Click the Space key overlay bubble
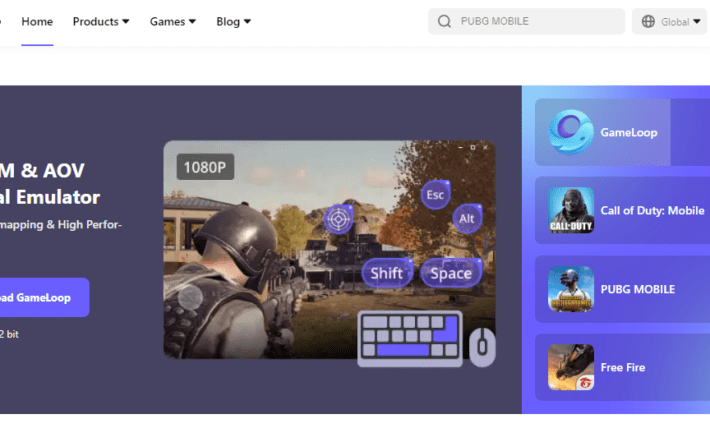Viewport: 710px width, 428px height. point(451,273)
